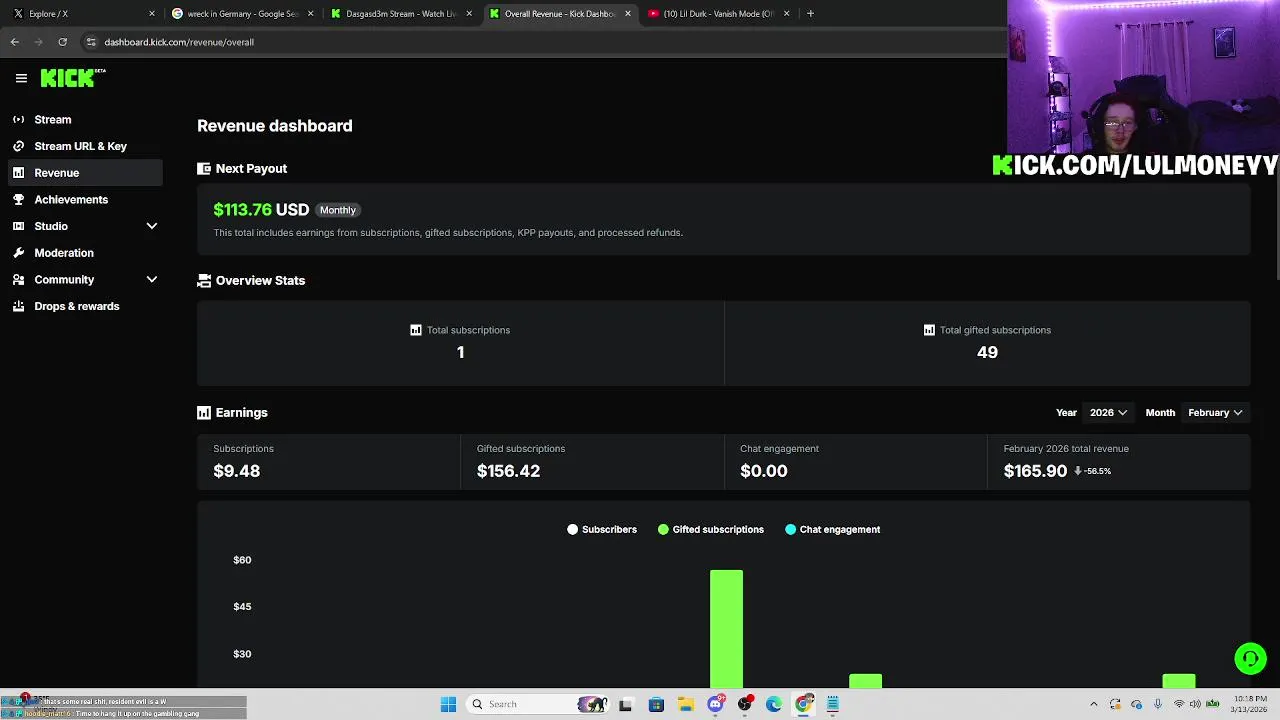Open the volume speaker tray icon
Screen dimensions: 1280x720
(1195, 704)
